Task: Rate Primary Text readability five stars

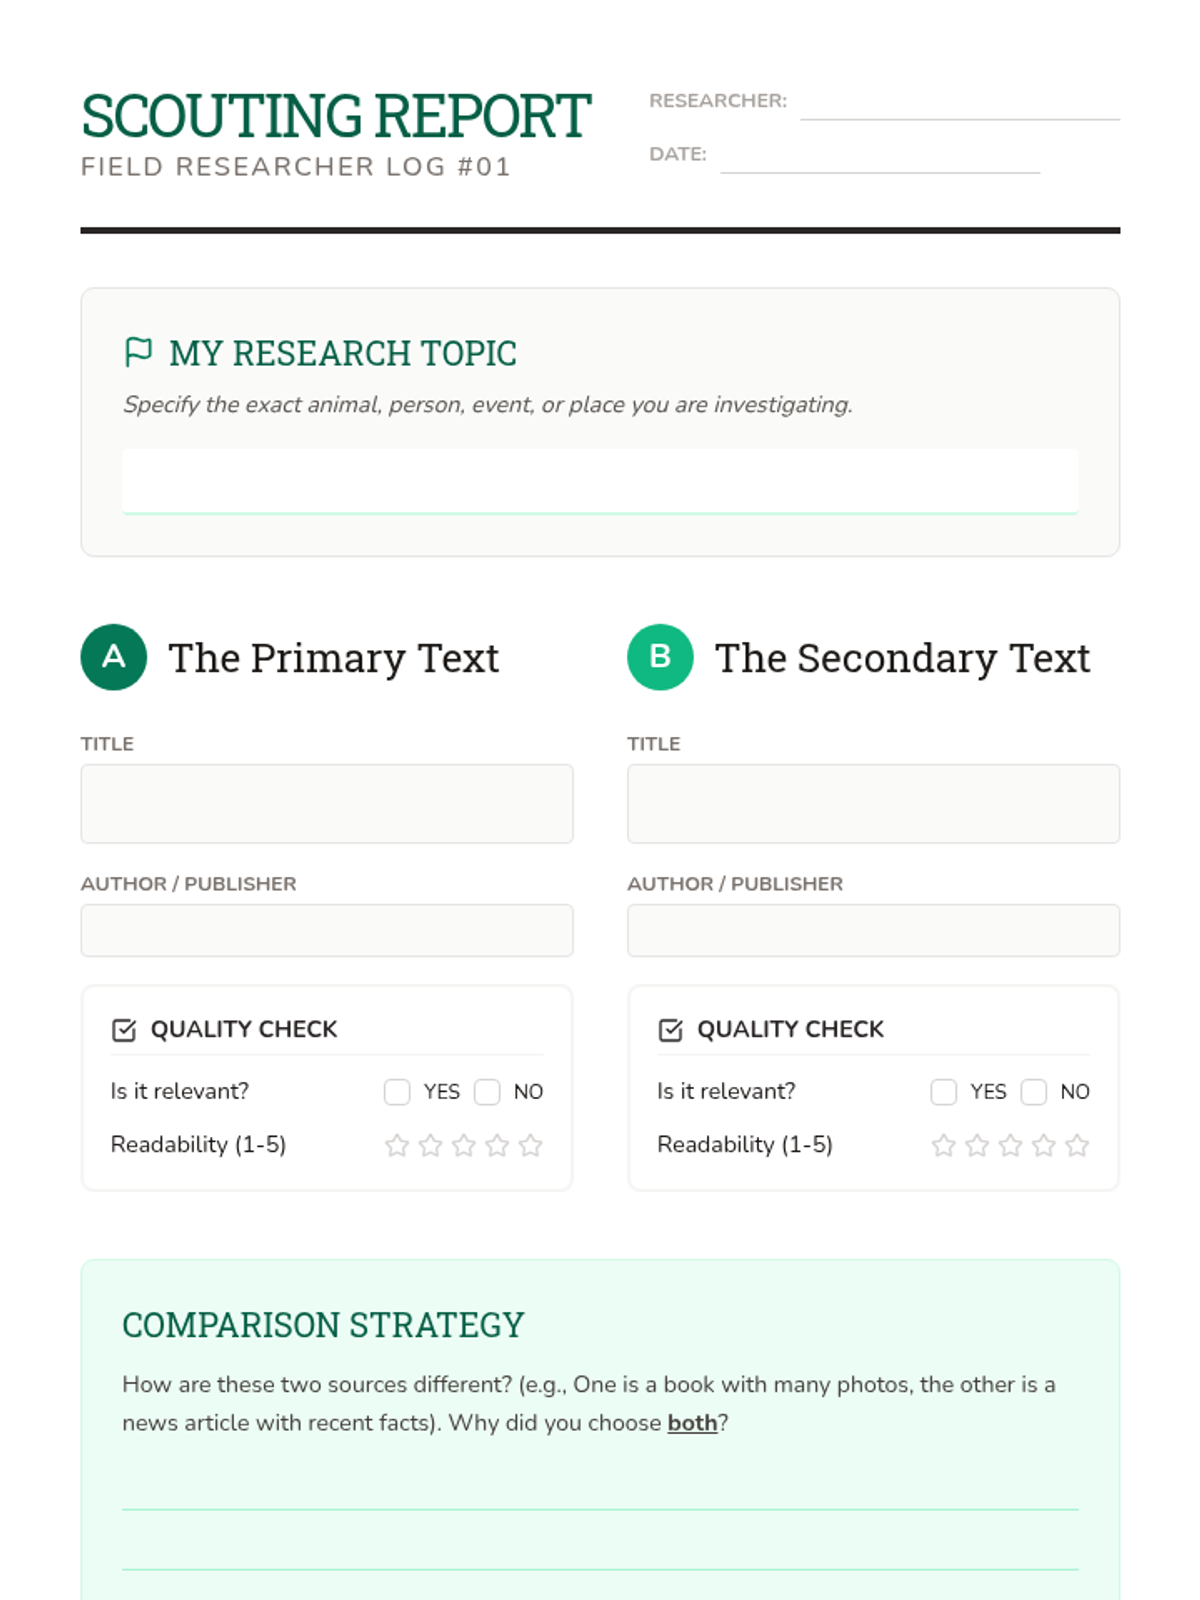Action: (x=531, y=1145)
